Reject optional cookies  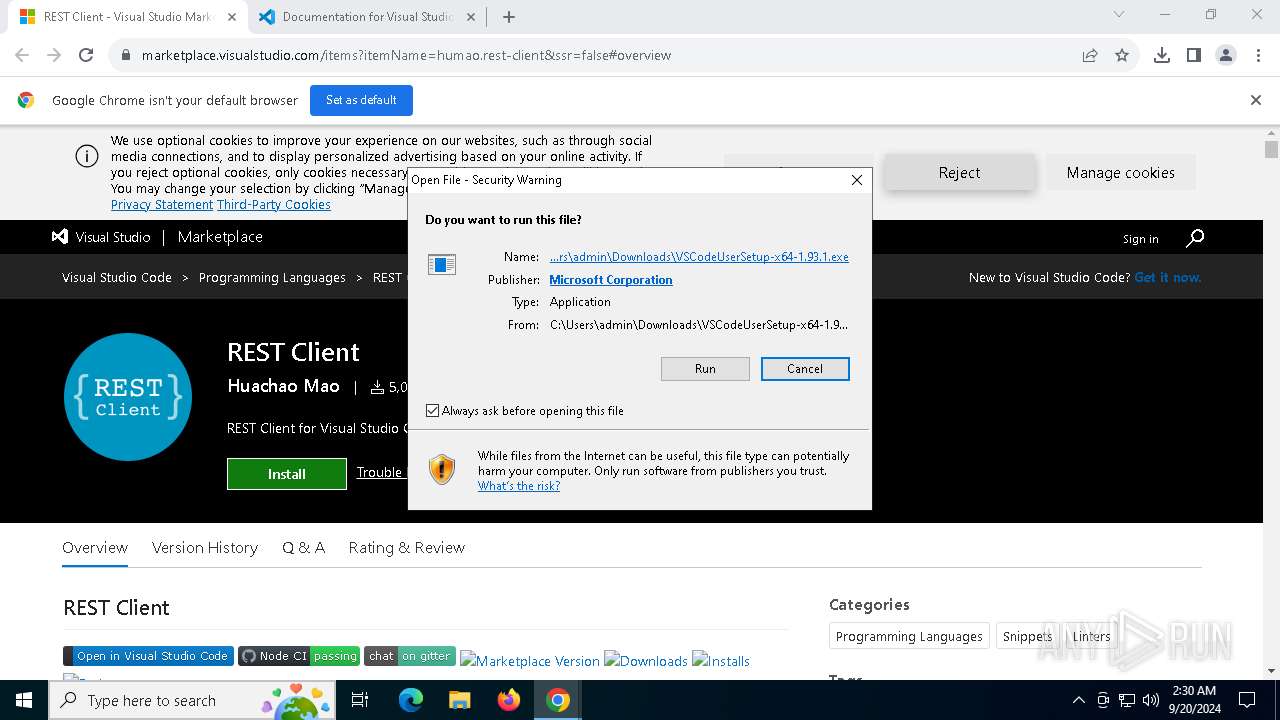(959, 173)
